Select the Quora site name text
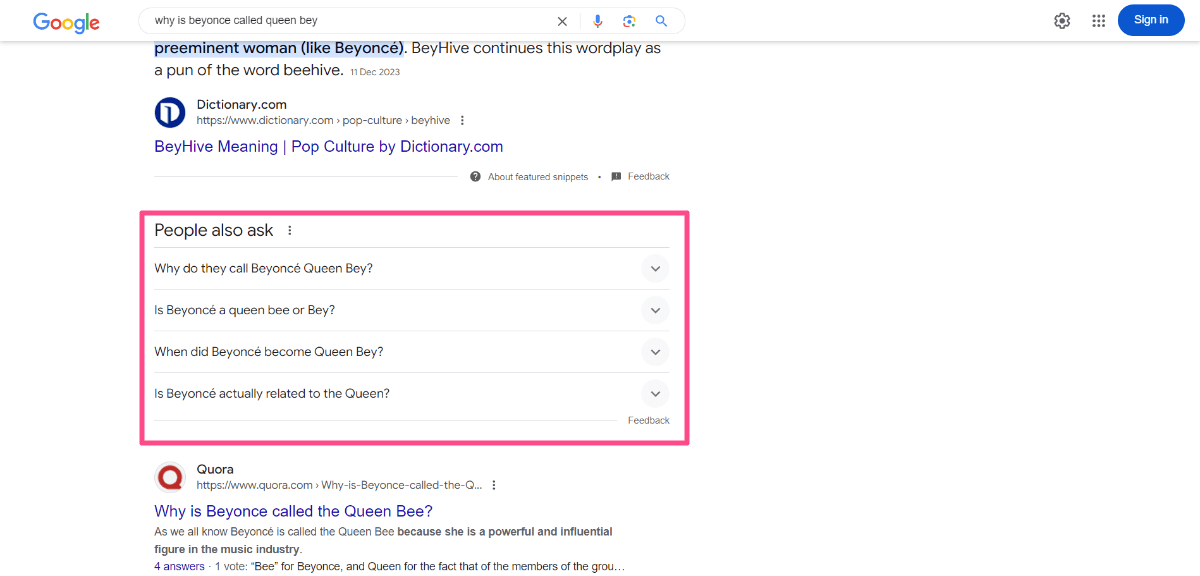 [x=215, y=469]
